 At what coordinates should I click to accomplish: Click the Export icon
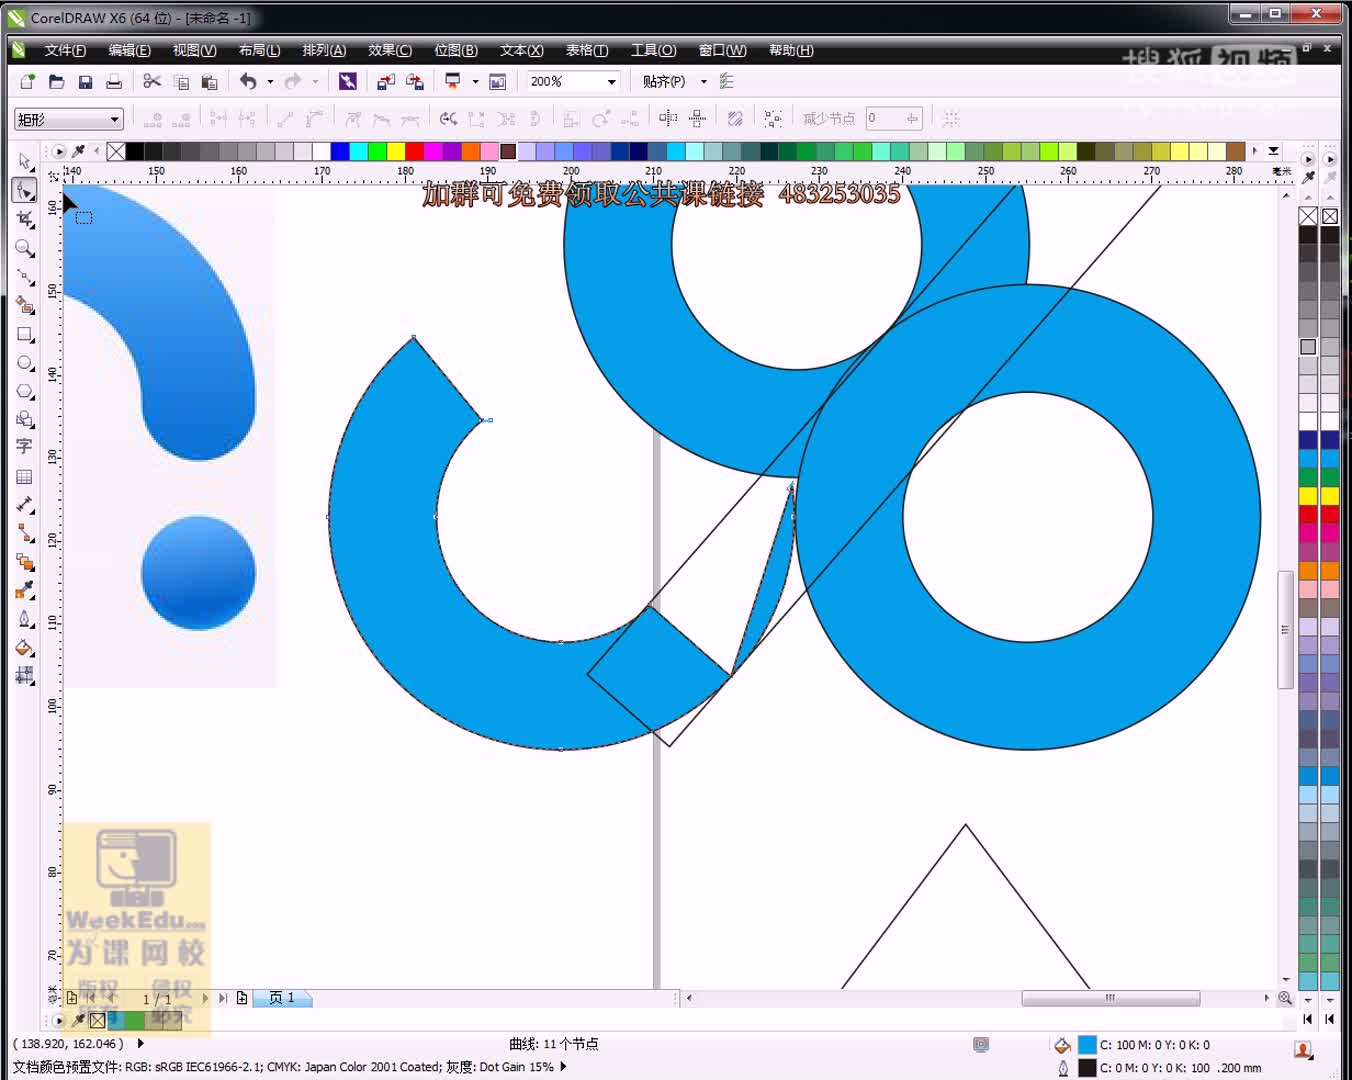tap(414, 82)
